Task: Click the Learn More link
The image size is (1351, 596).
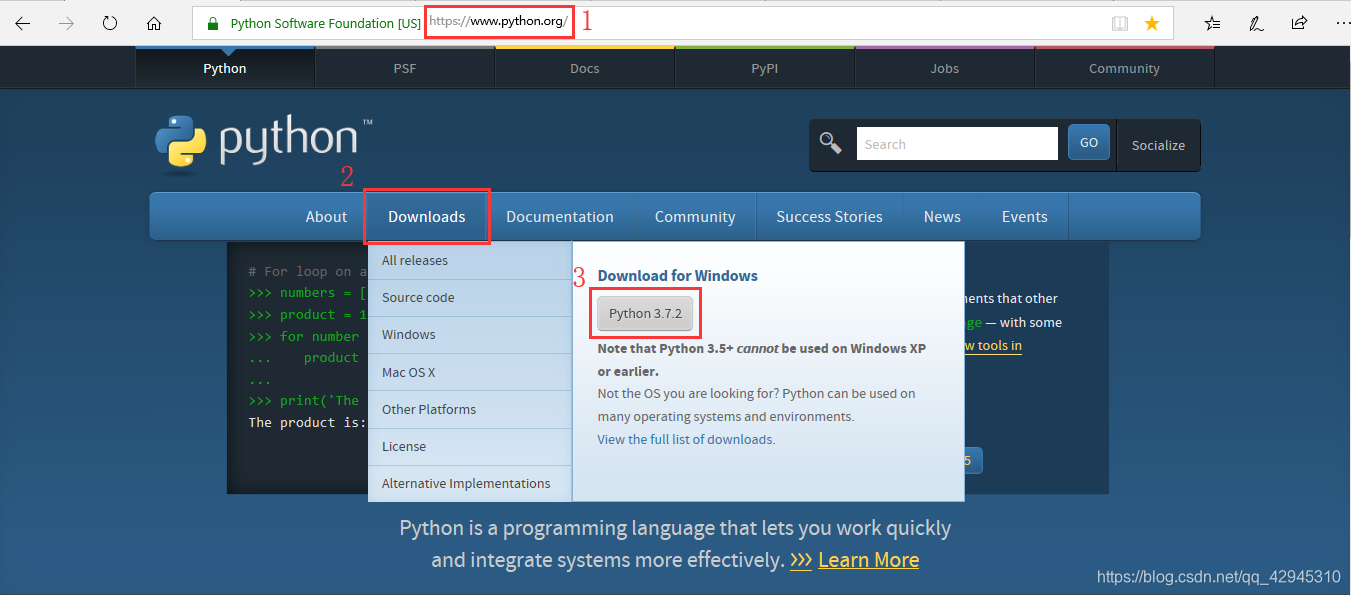Action: 868,560
